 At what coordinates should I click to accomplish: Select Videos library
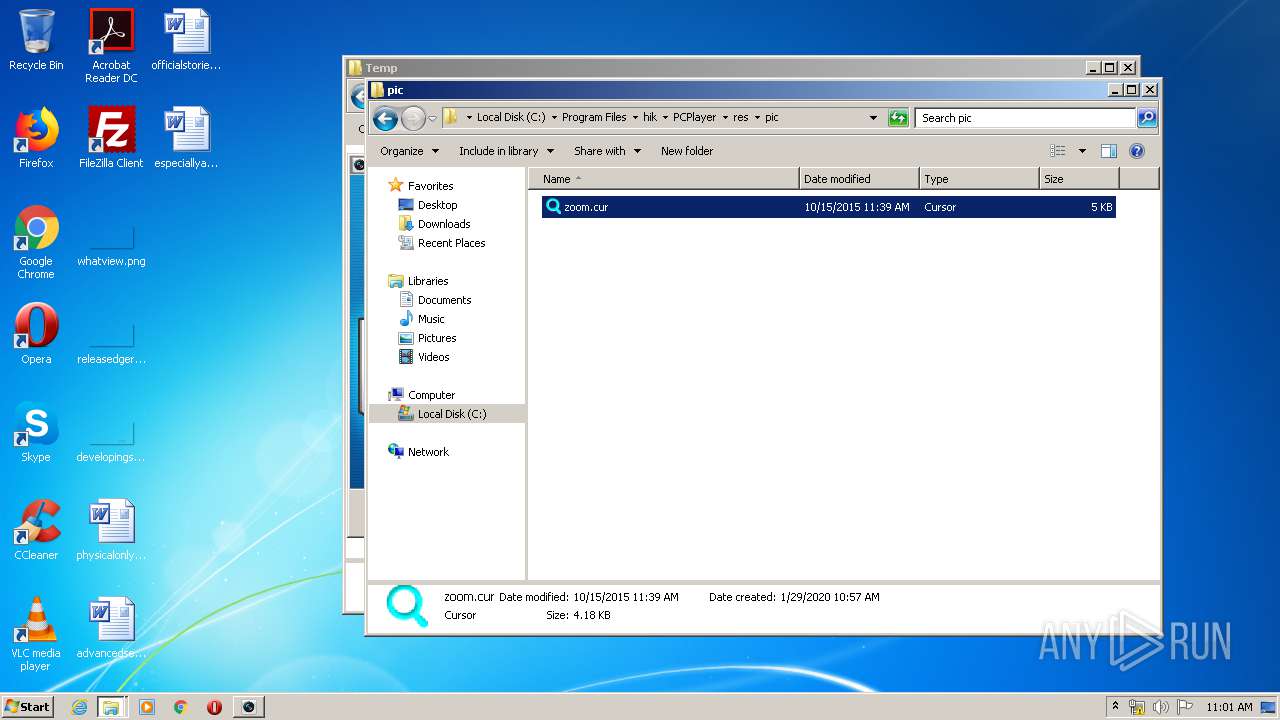(433, 357)
